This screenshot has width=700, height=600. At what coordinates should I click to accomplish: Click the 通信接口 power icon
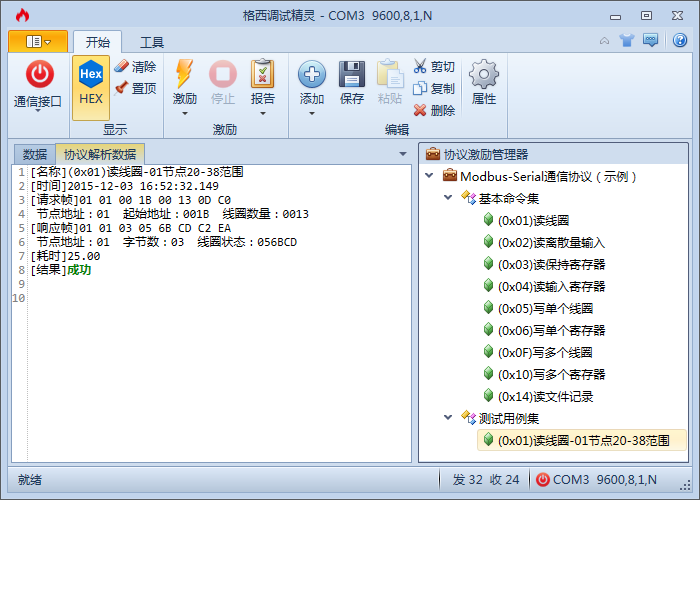[39, 74]
